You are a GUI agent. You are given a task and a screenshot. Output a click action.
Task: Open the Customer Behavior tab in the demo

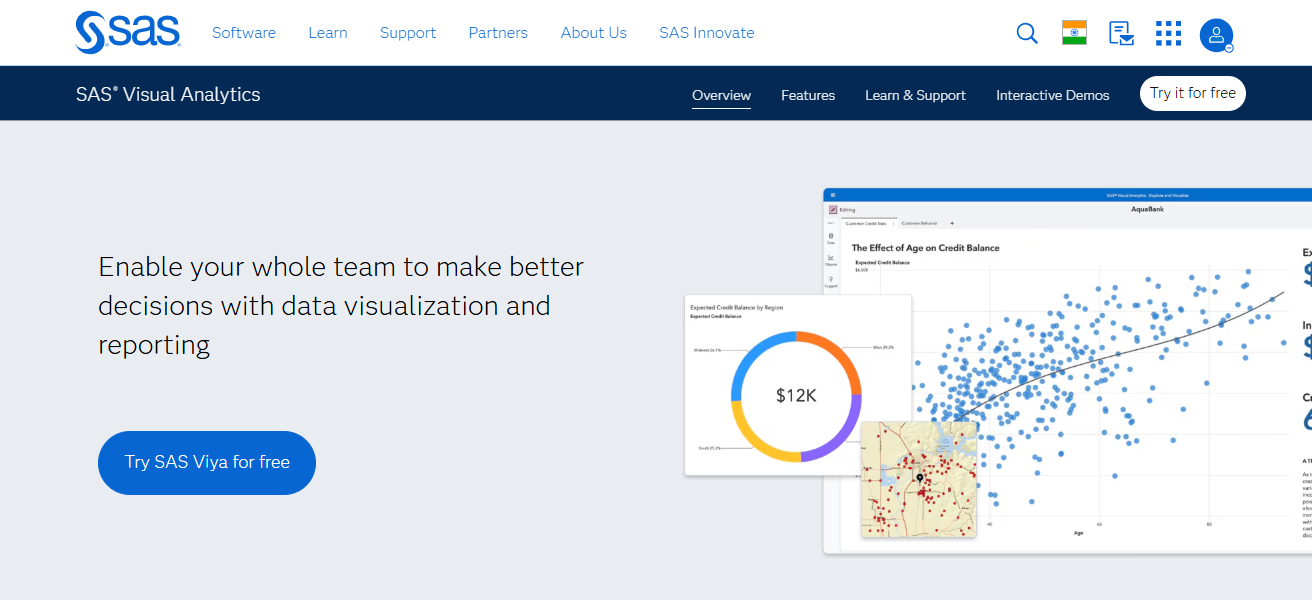pyautogui.click(x=920, y=223)
